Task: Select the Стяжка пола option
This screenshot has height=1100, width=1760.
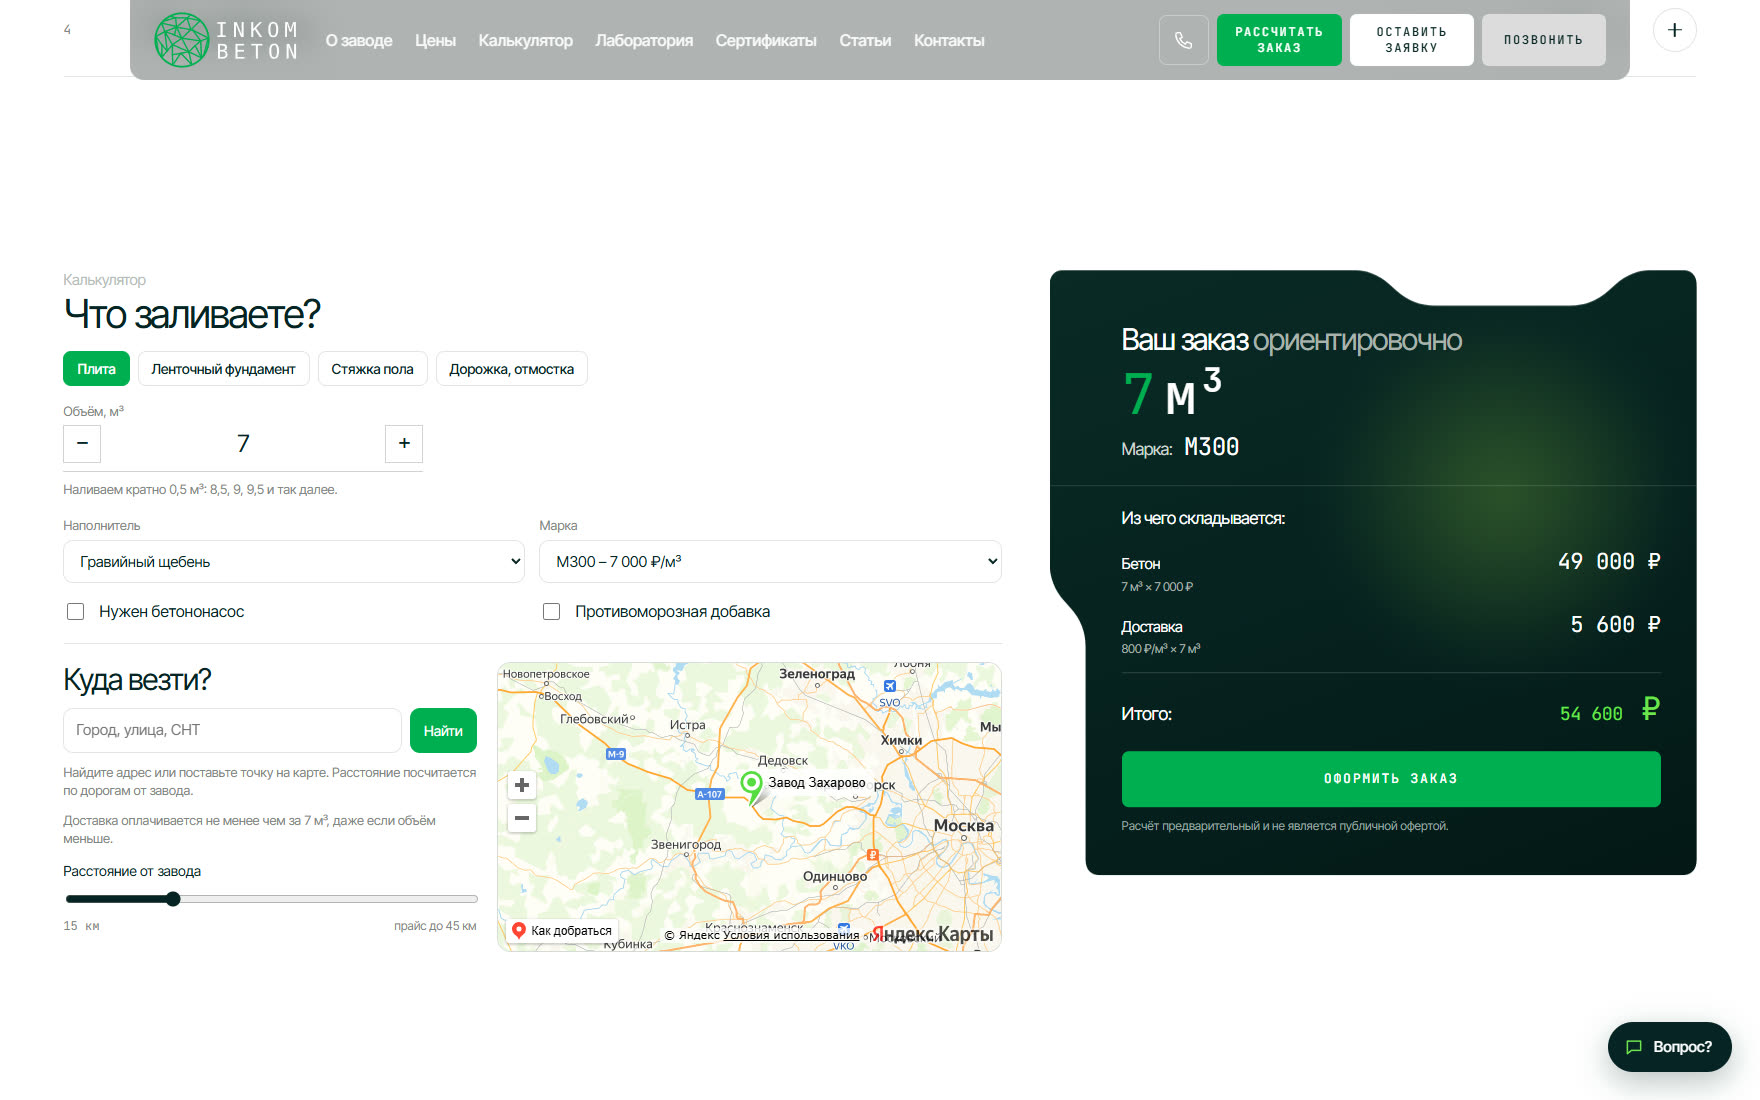Action: [x=372, y=369]
